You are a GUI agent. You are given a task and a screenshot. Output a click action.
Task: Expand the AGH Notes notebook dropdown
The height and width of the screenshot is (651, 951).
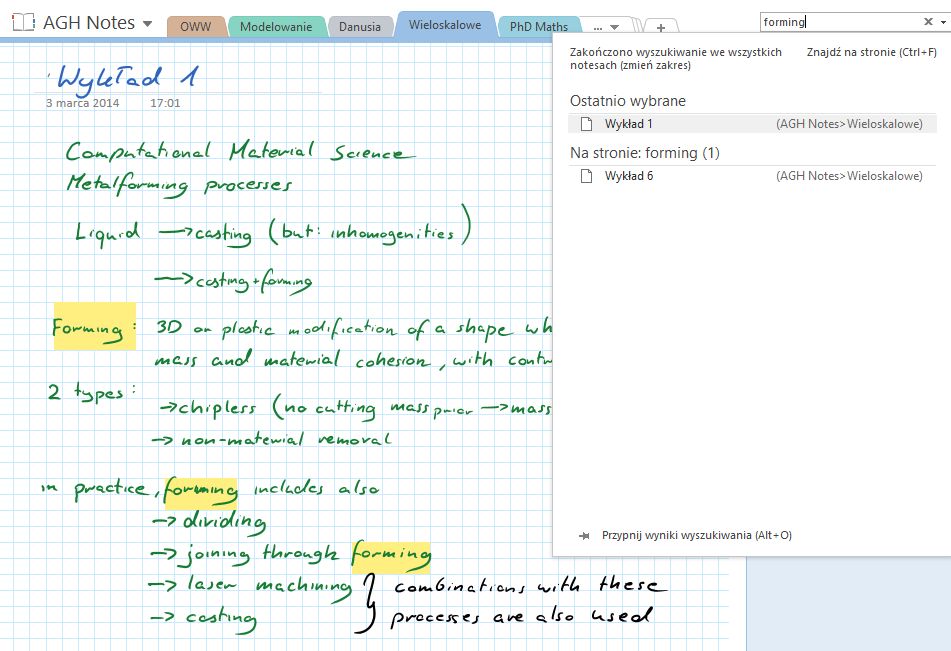148,24
